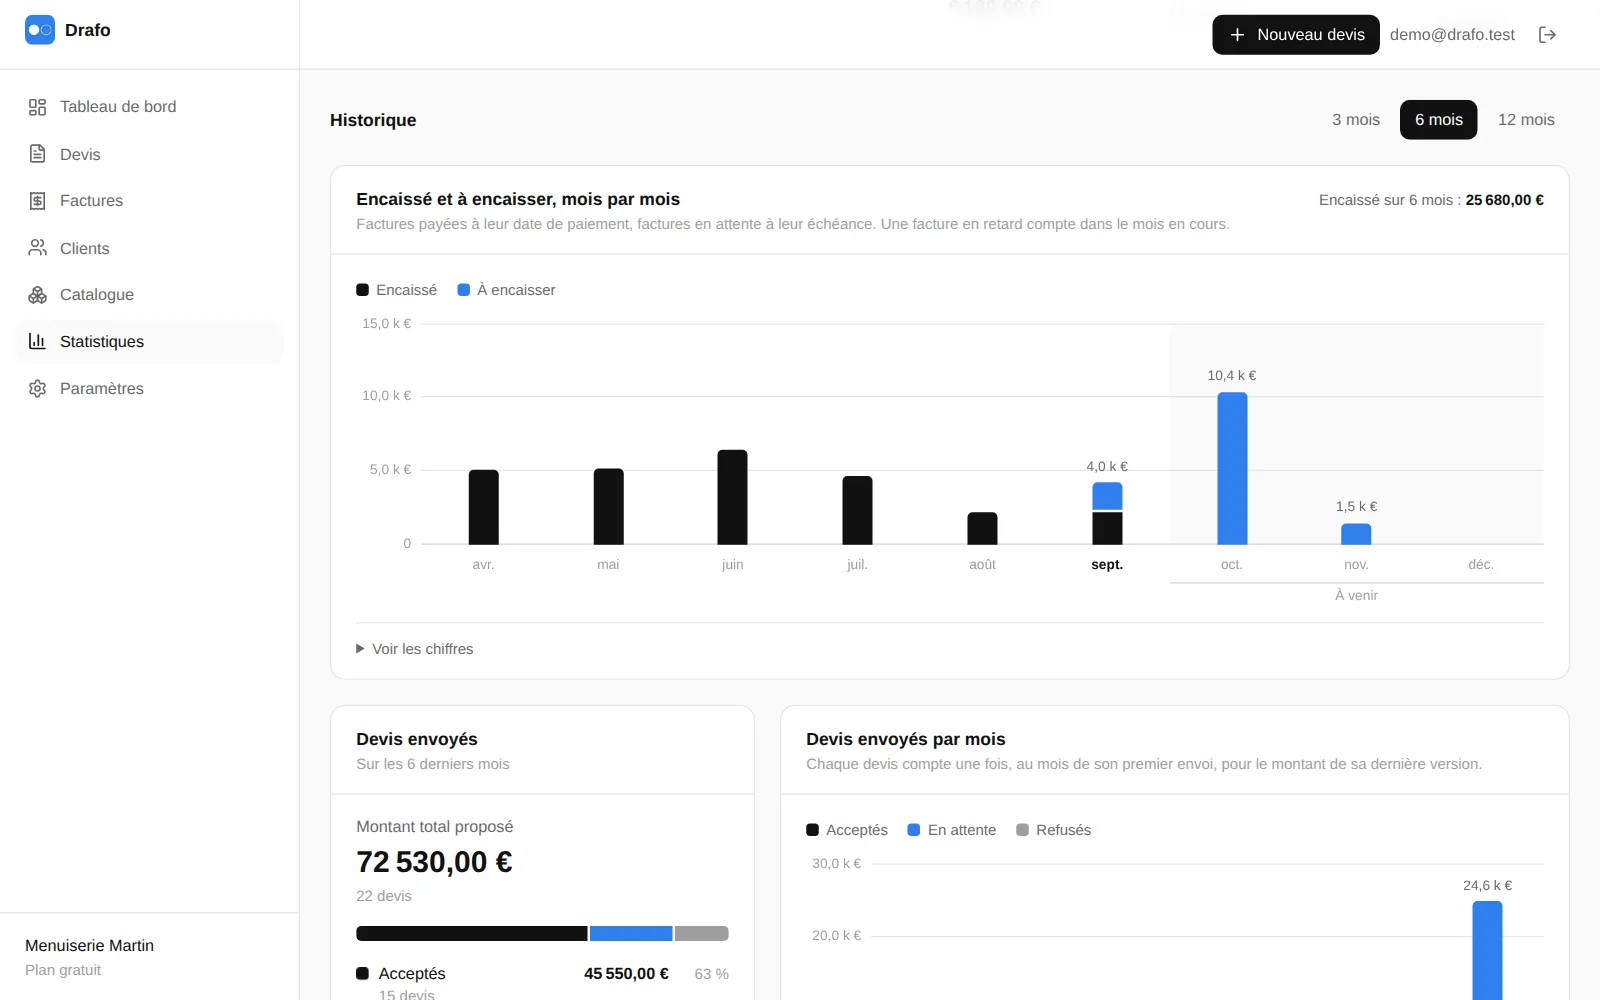This screenshot has width=1600, height=1000.
Task: Click the 10,4 k € bar label
Action: click(1232, 376)
